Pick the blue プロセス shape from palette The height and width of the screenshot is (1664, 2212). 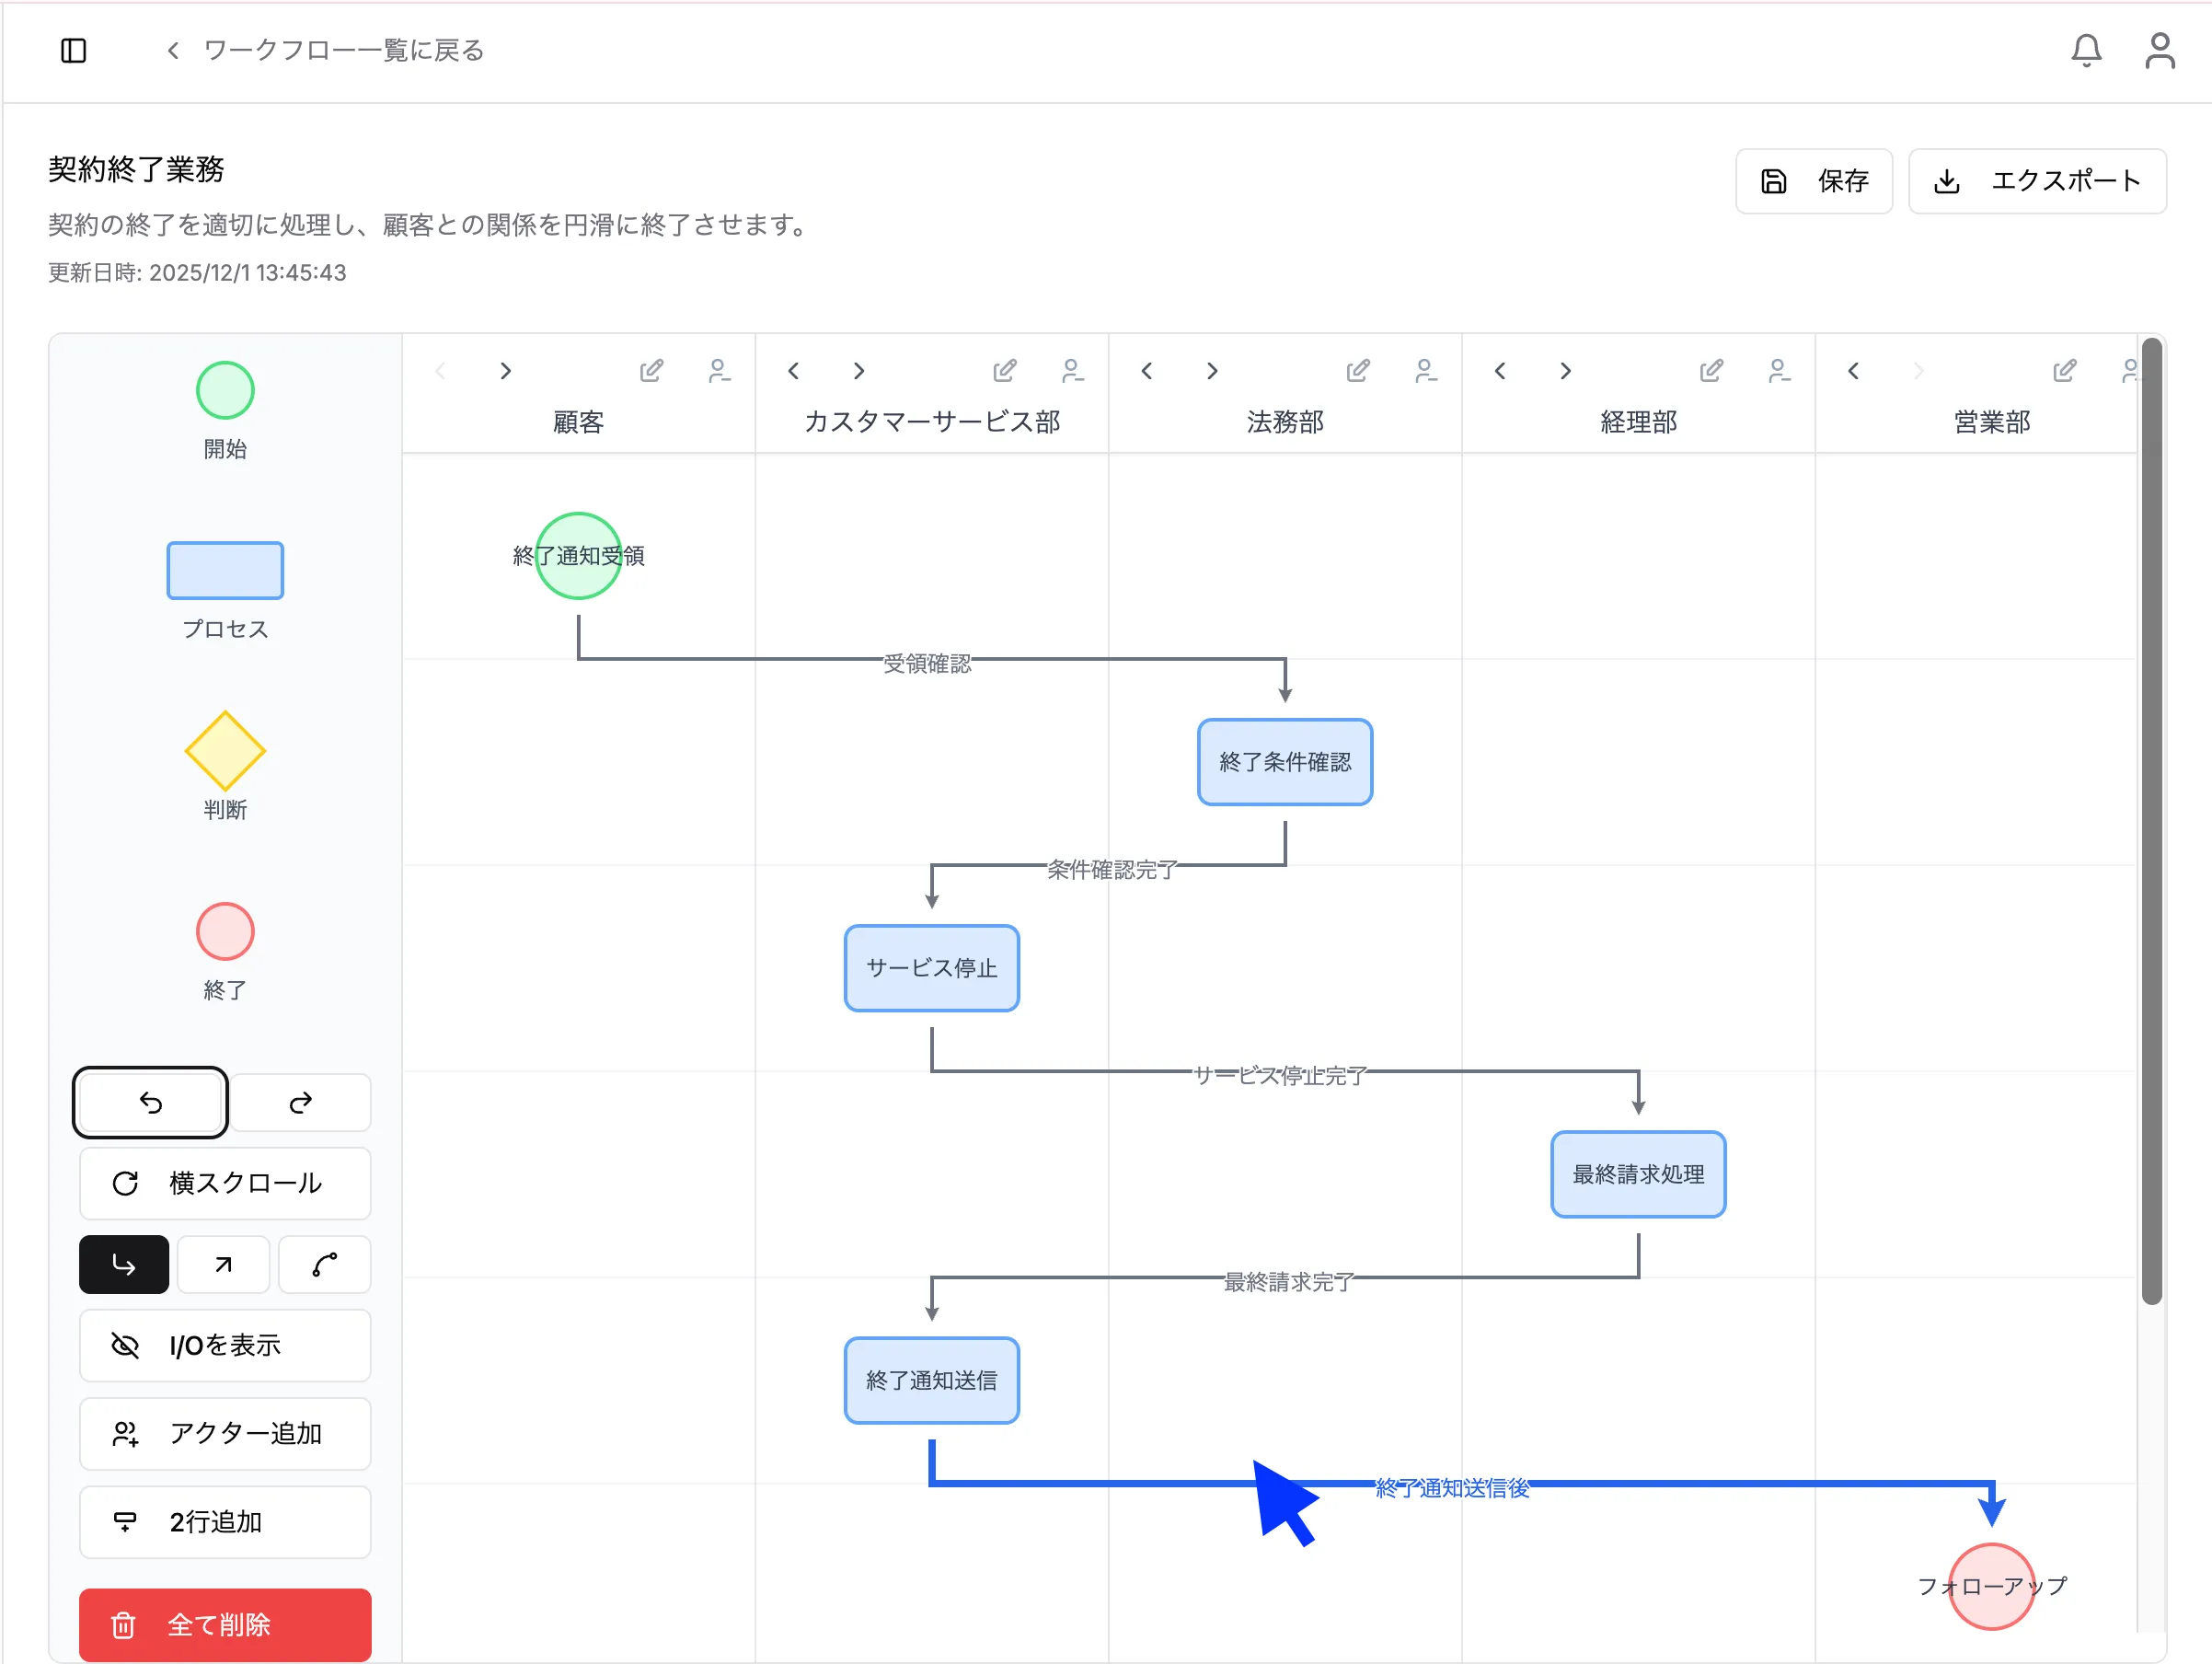click(x=225, y=570)
